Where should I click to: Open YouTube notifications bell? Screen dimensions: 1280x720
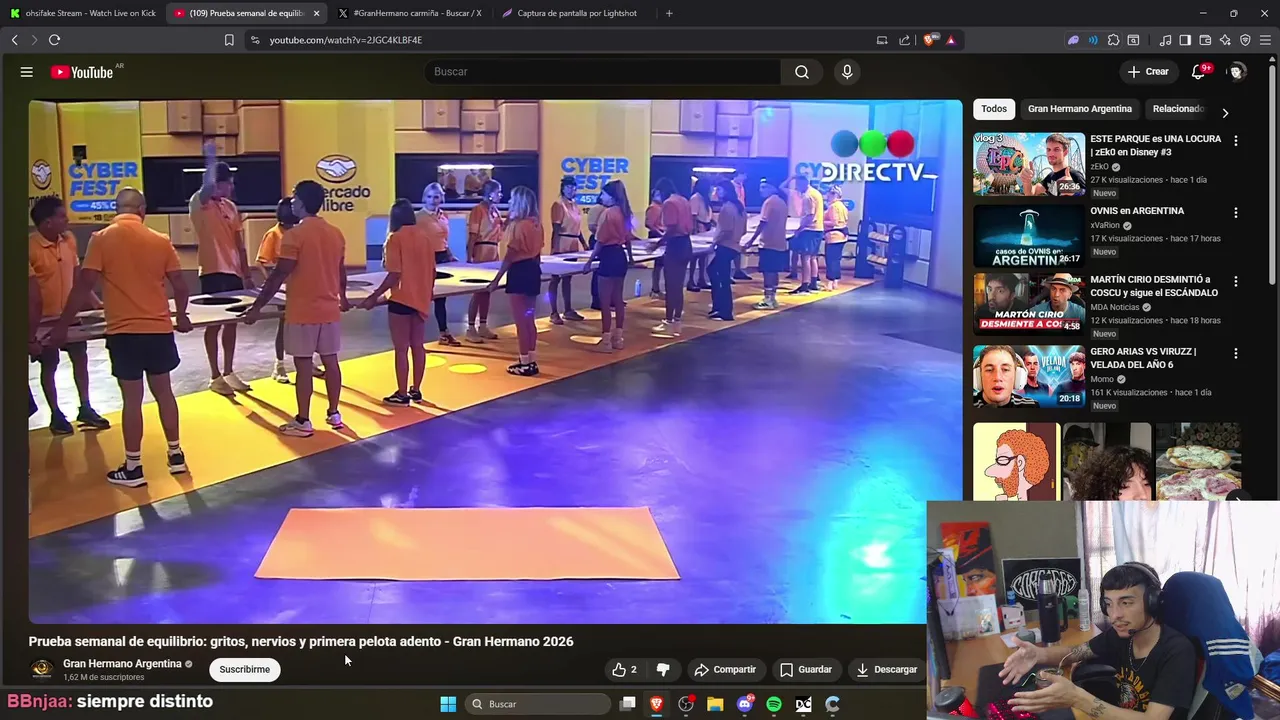(1198, 72)
